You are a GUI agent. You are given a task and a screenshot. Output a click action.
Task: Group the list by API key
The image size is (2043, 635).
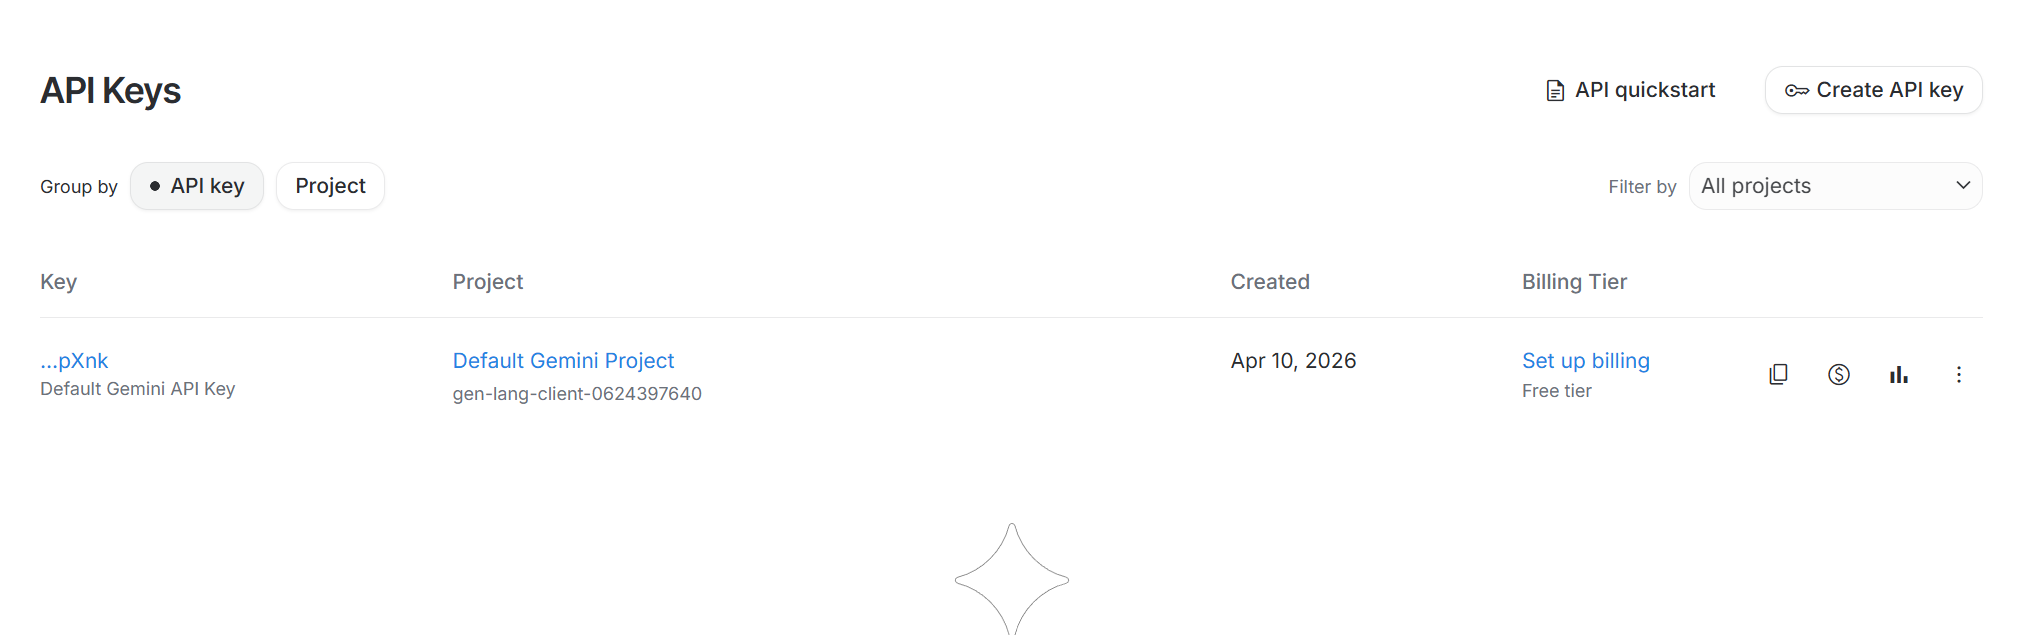point(197,186)
